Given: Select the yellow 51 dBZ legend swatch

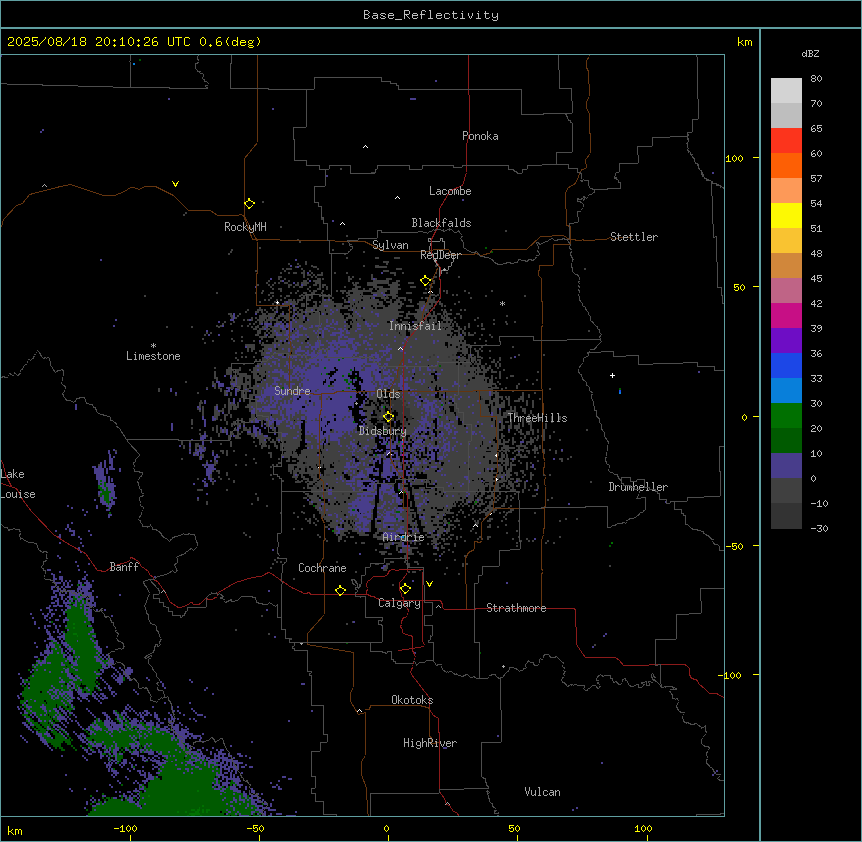Looking at the screenshot, I should pos(786,215).
